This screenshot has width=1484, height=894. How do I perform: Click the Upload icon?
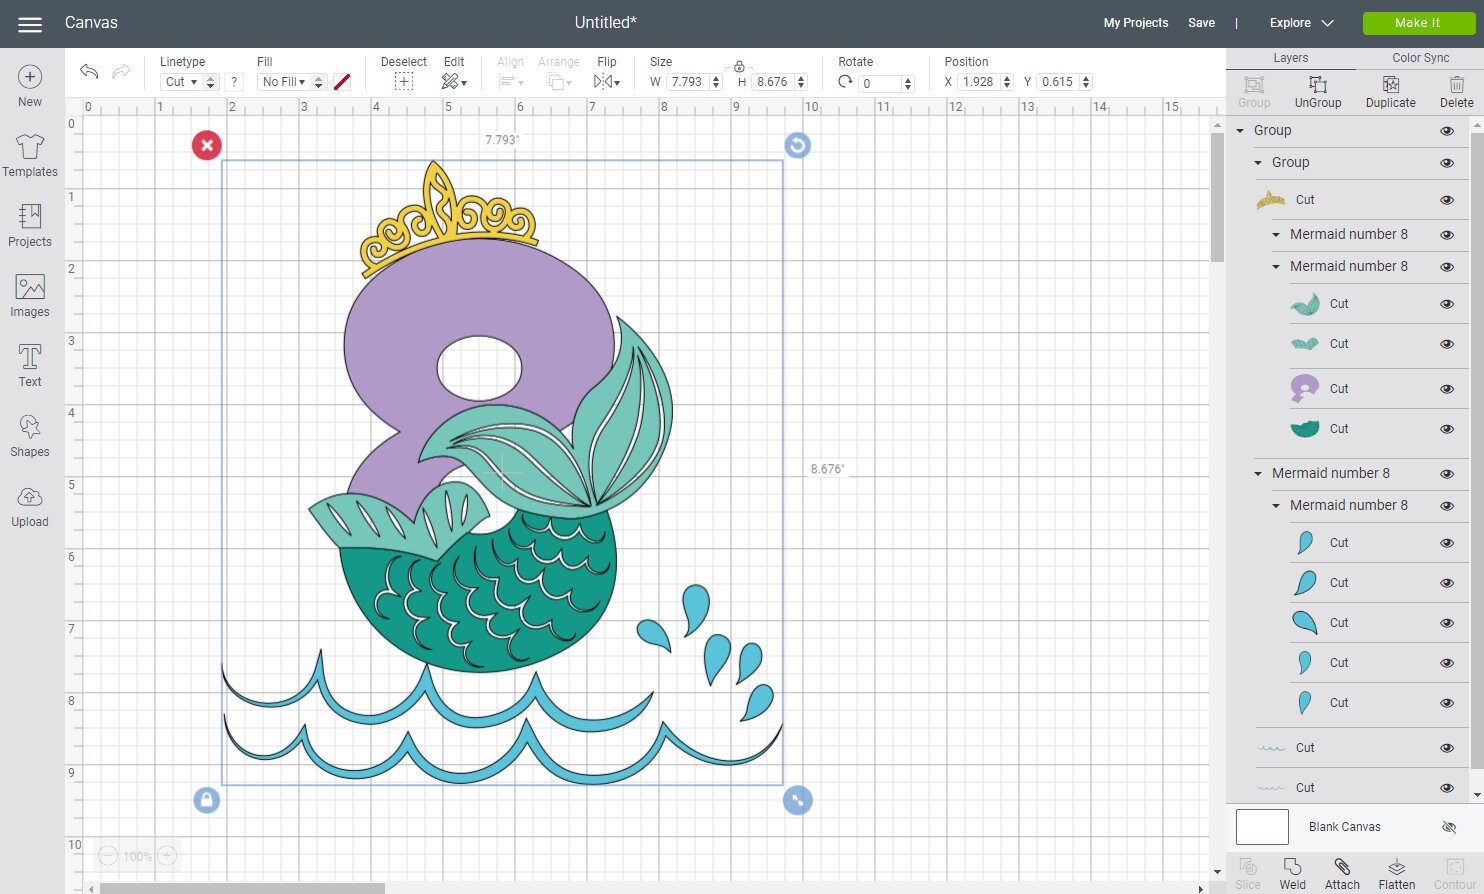pyautogui.click(x=29, y=505)
